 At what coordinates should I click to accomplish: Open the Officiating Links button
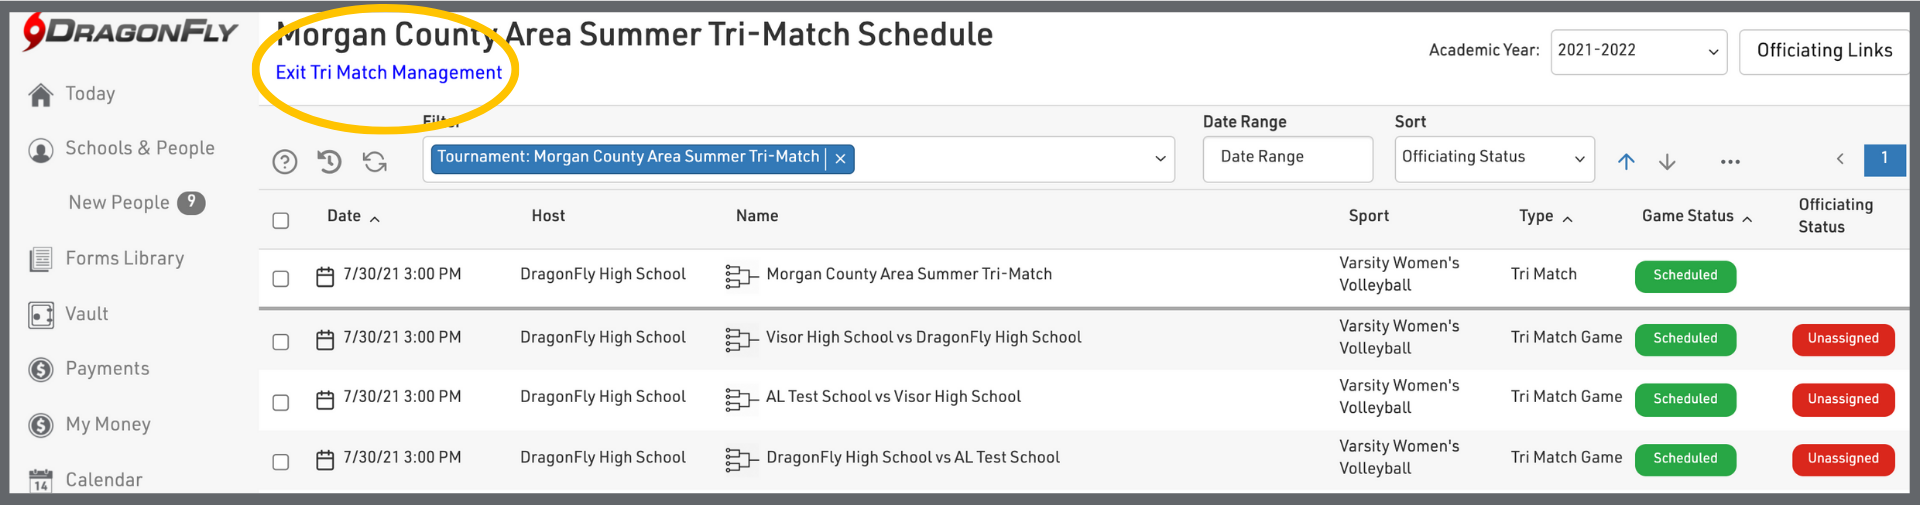[1824, 51]
